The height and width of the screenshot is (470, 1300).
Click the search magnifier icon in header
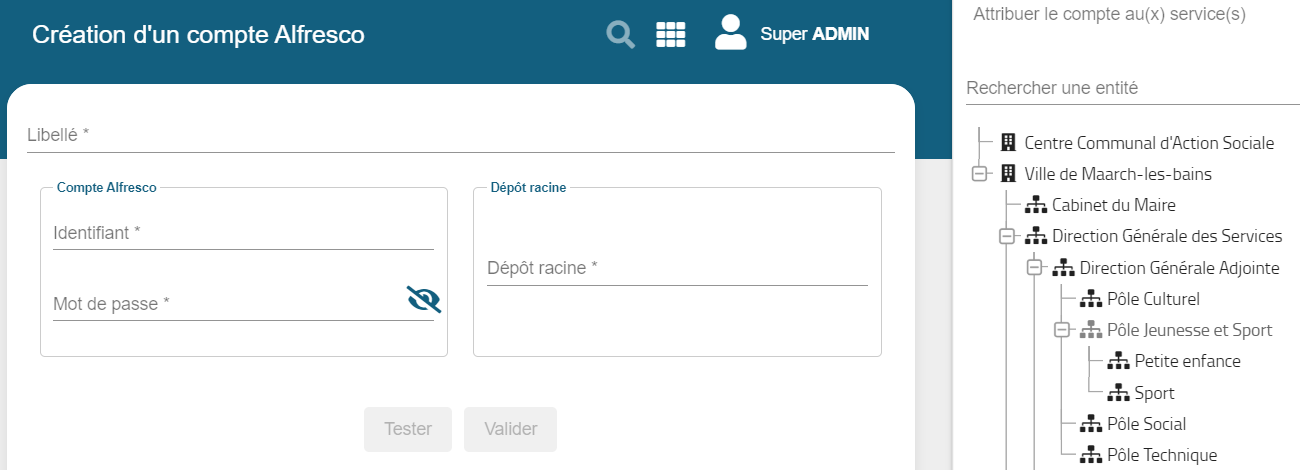pos(621,35)
